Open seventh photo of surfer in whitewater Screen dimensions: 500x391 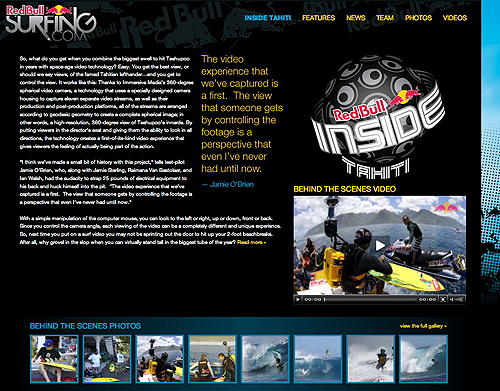370,359
